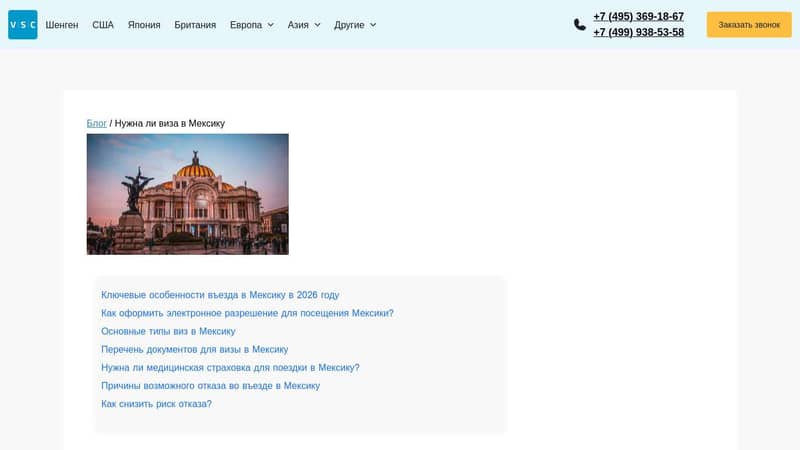Jump to Как снизить риск отказа section

pos(156,404)
